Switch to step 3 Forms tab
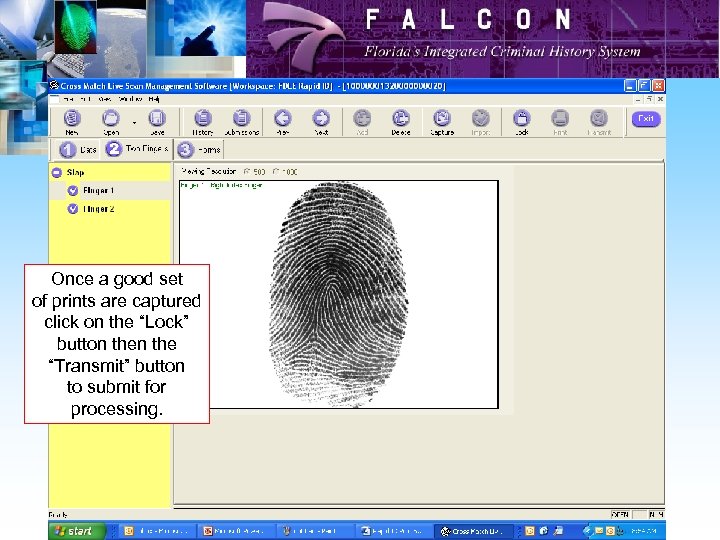 (x=199, y=150)
